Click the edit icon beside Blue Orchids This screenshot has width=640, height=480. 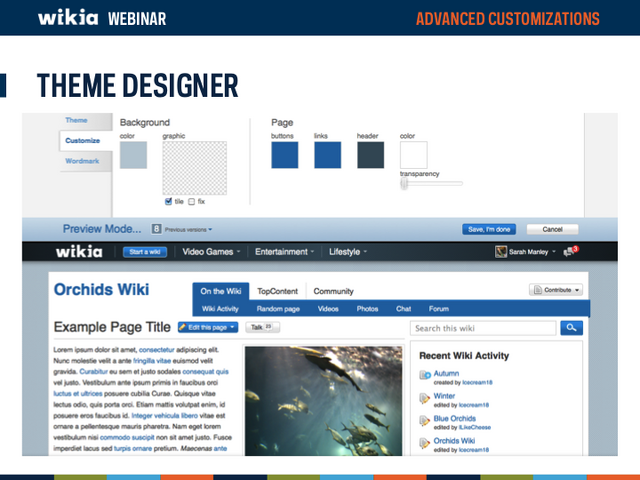[x=424, y=420]
